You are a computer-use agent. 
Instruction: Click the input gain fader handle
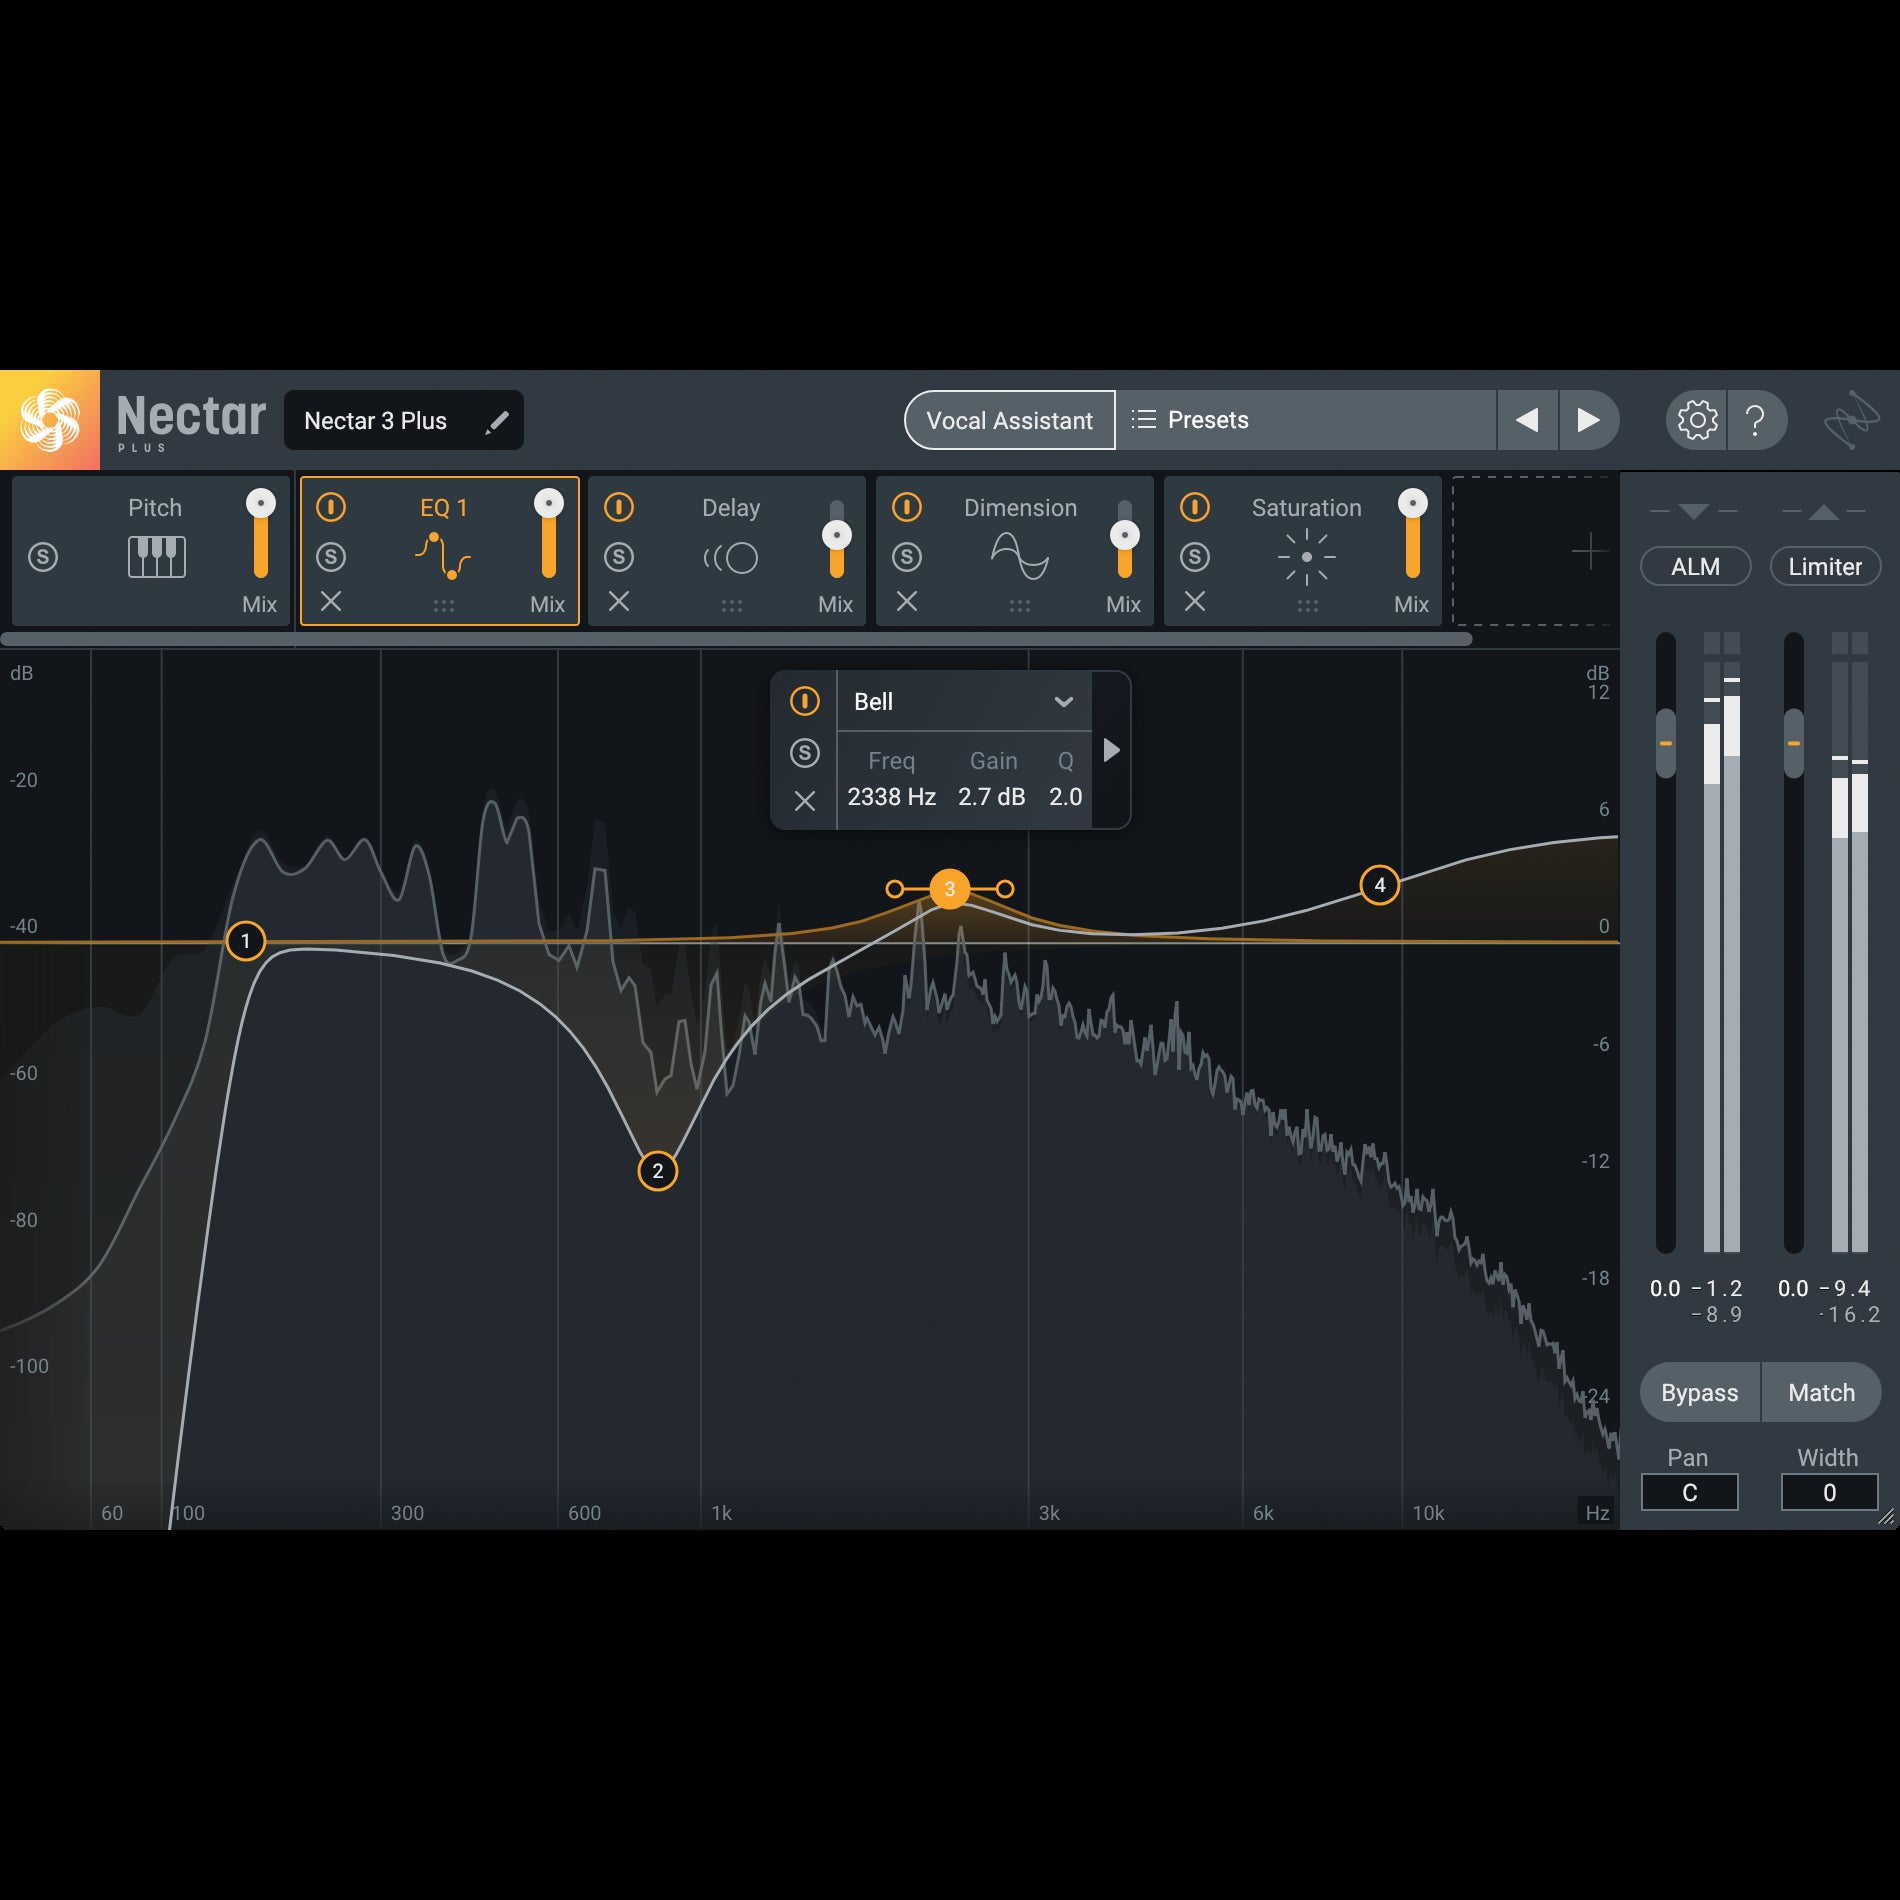point(1666,743)
